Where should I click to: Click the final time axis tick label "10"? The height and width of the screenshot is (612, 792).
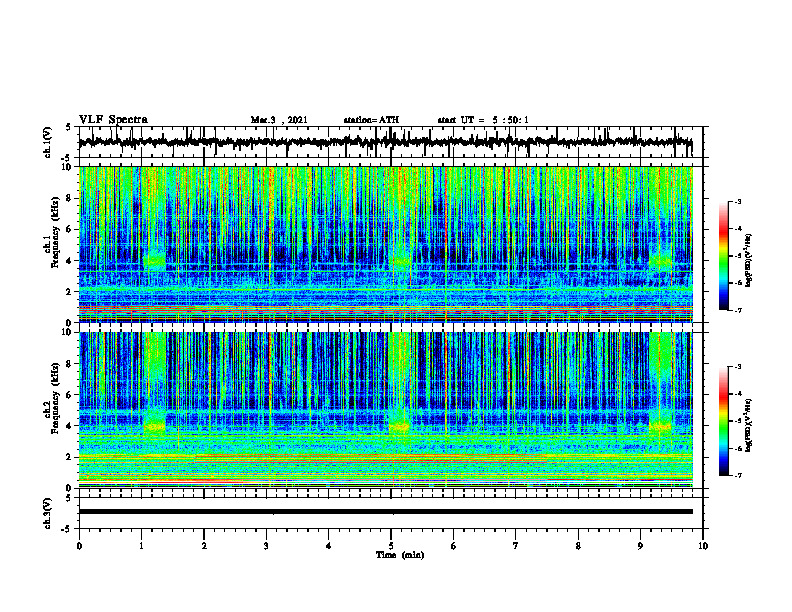click(x=703, y=546)
